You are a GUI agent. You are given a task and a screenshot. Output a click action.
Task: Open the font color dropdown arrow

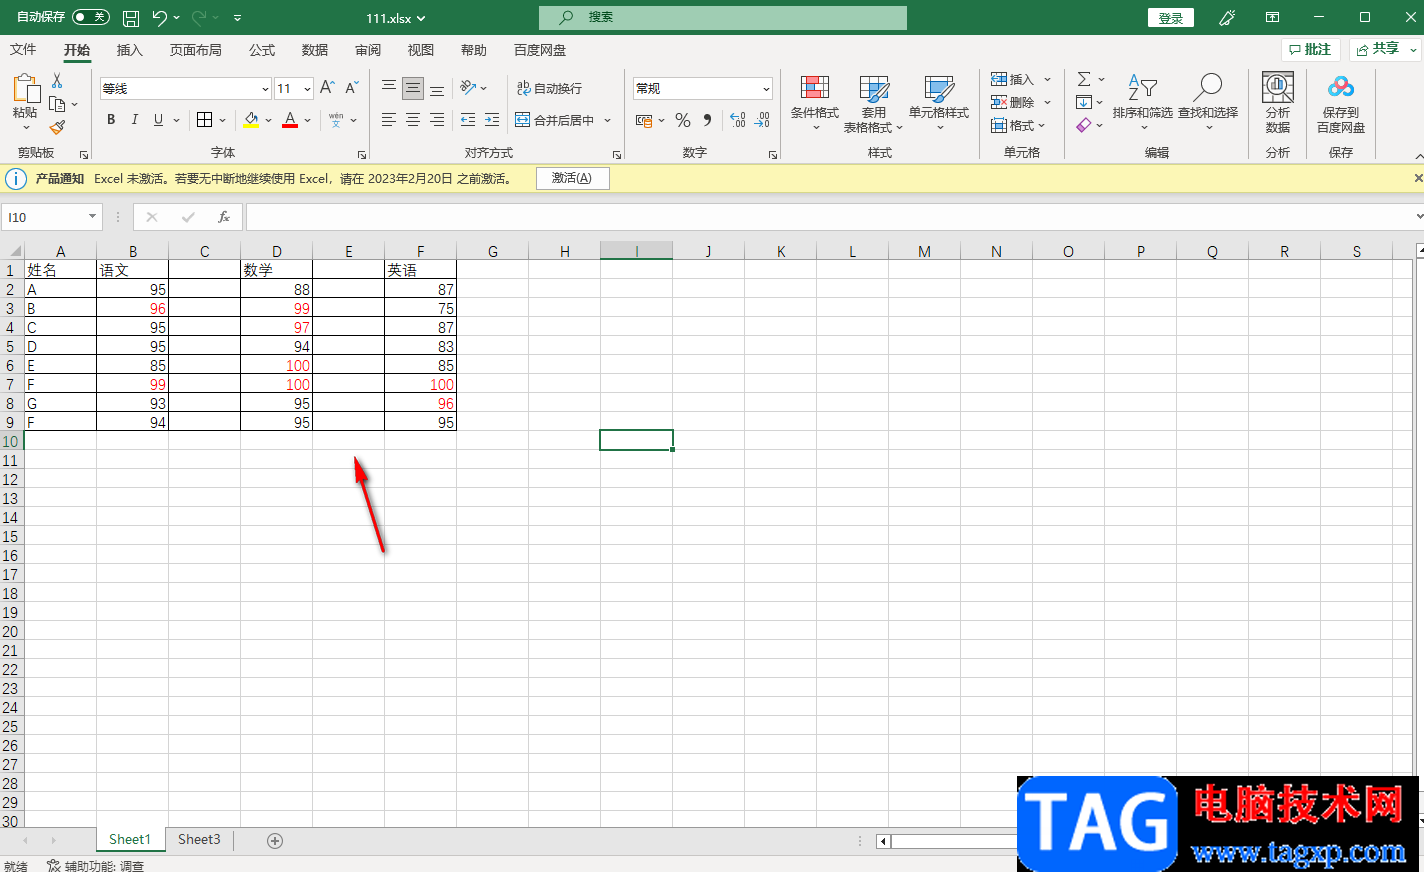307,120
